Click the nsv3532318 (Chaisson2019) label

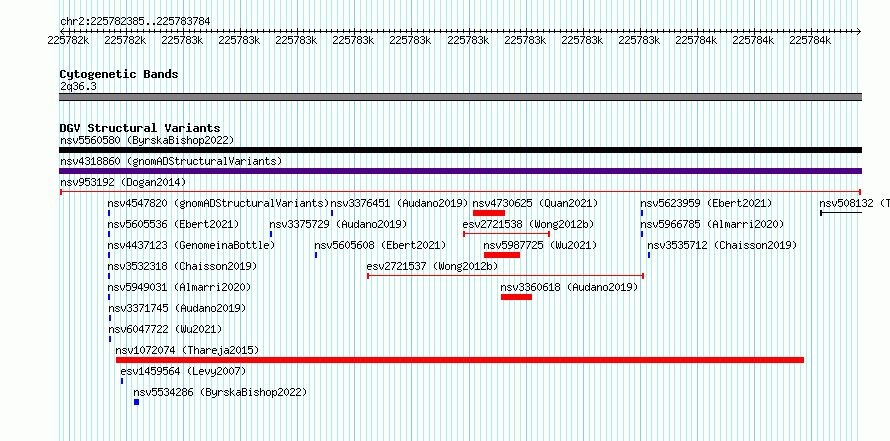coord(182,266)
